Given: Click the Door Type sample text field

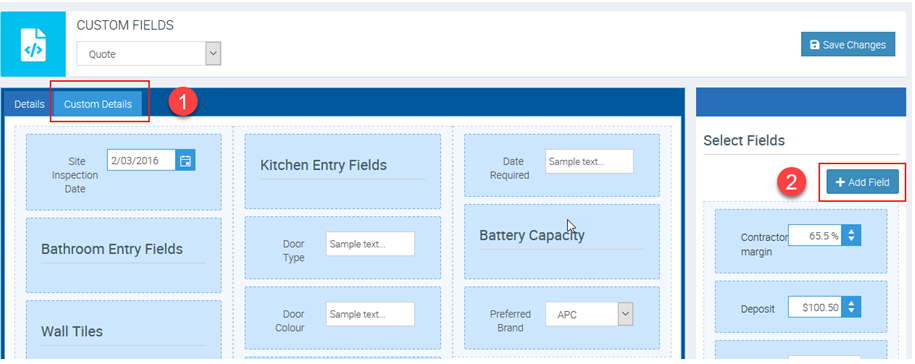Looking at the screenshot, I should click(x=371, y=244).
